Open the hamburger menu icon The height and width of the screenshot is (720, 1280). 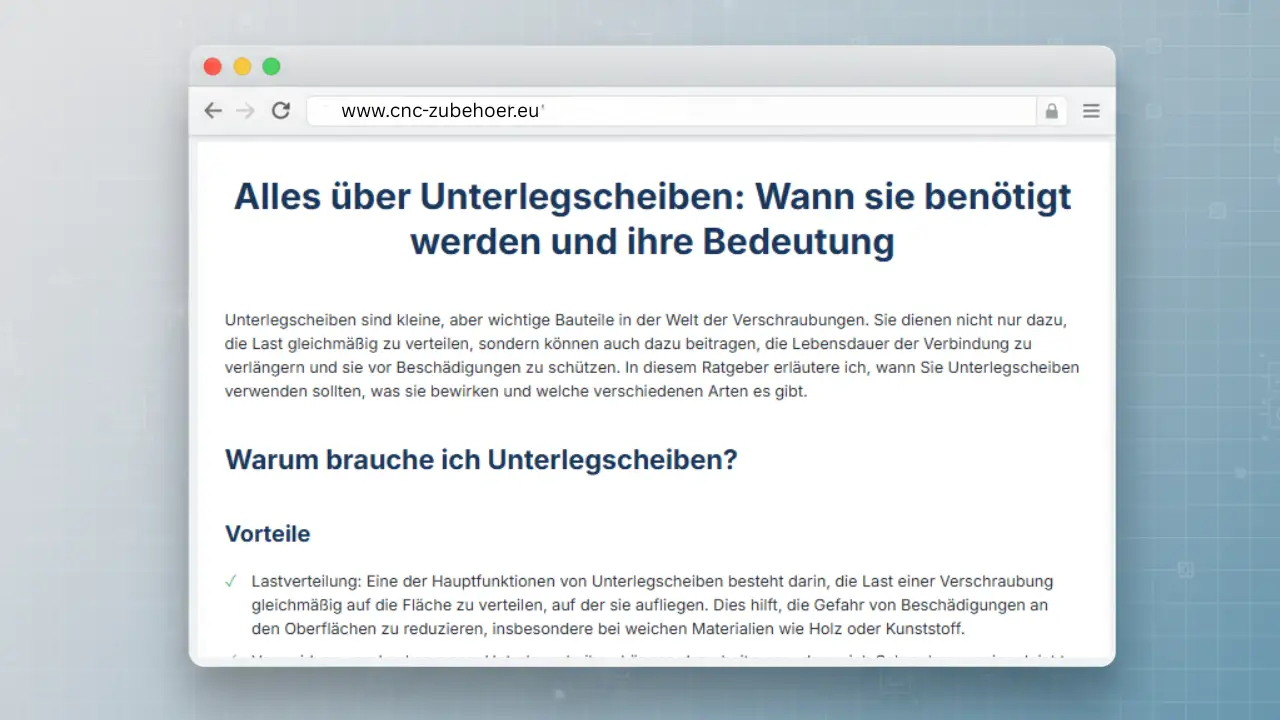point(1091,111)
